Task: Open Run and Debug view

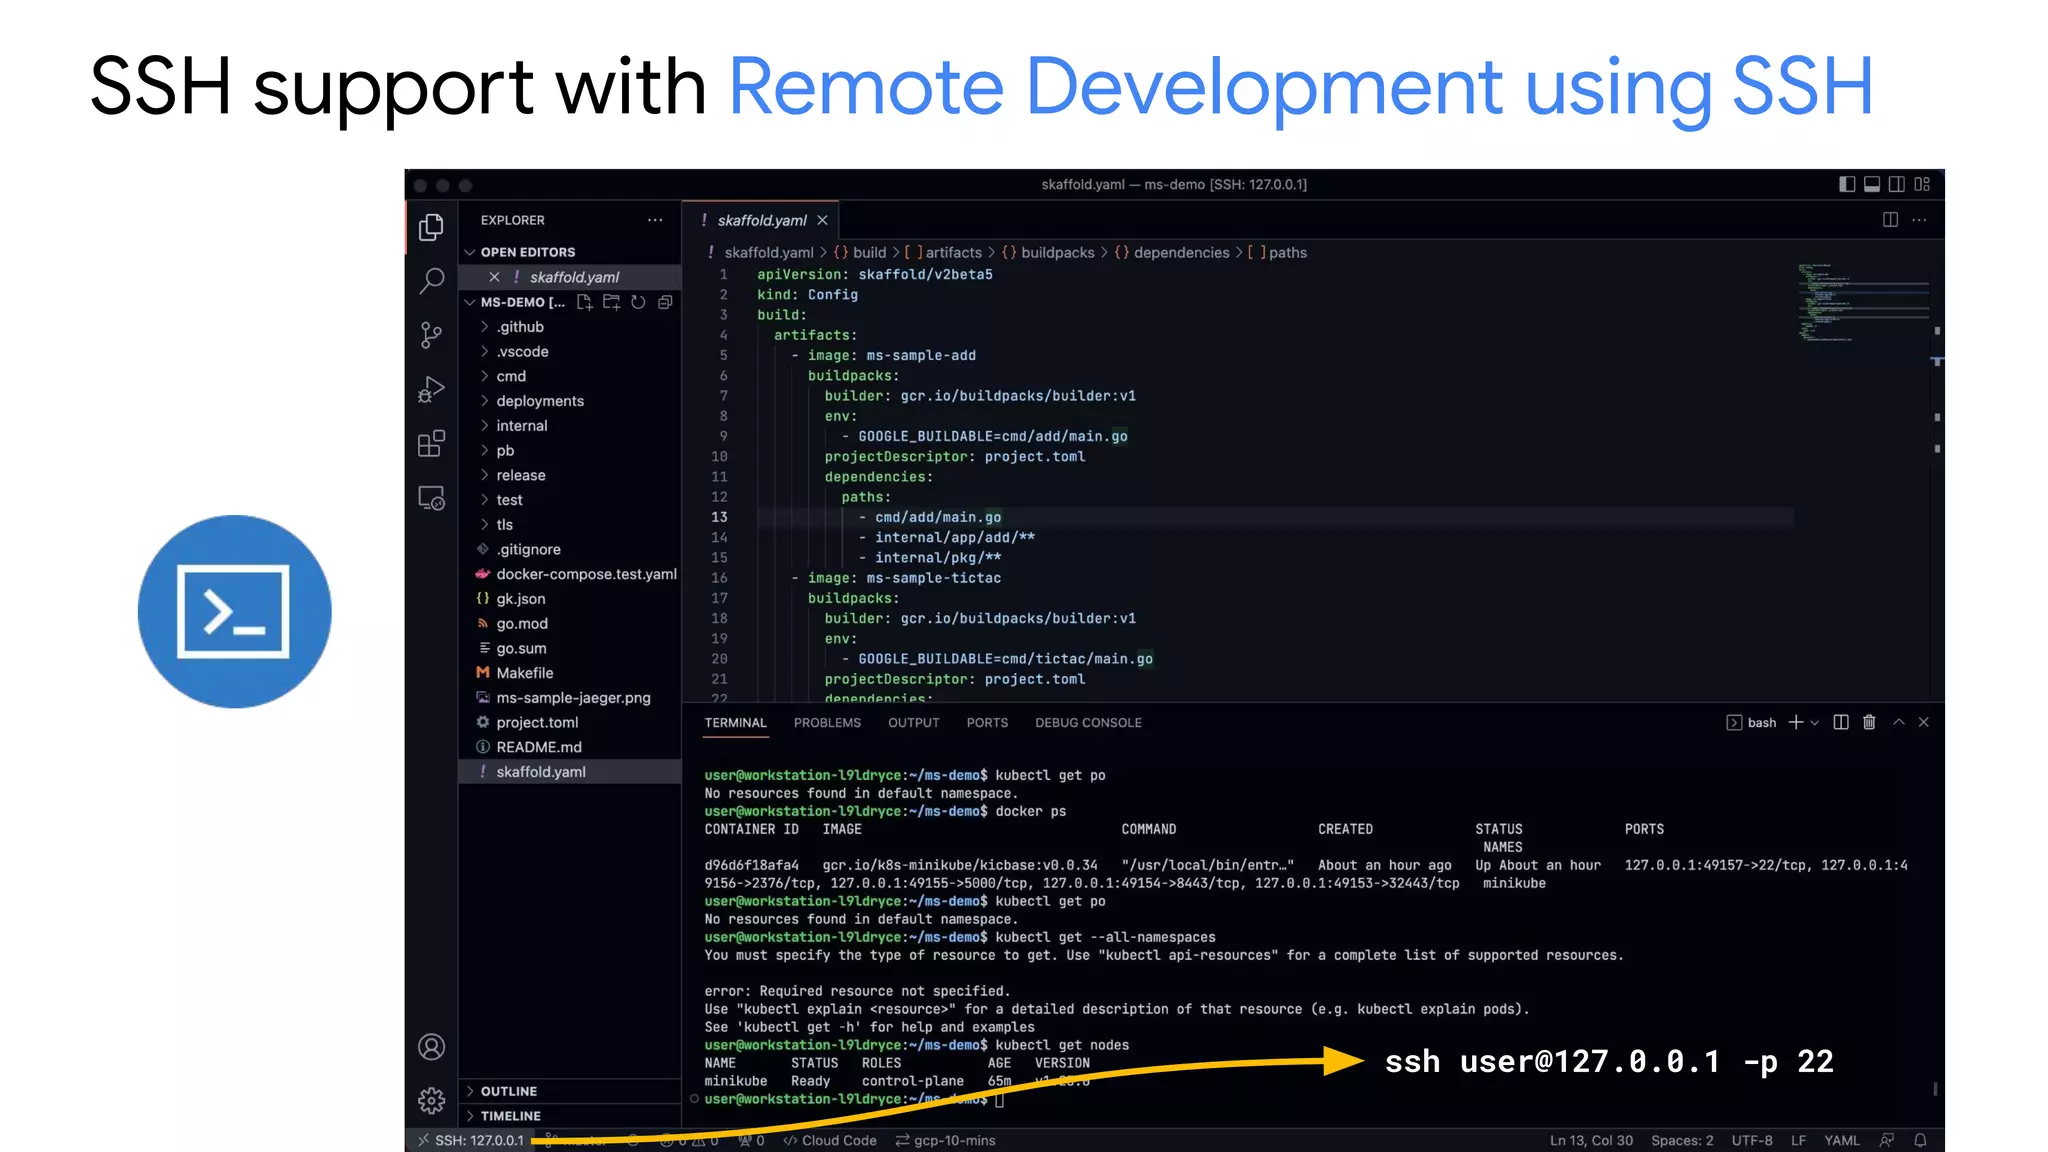Action: 431,389
